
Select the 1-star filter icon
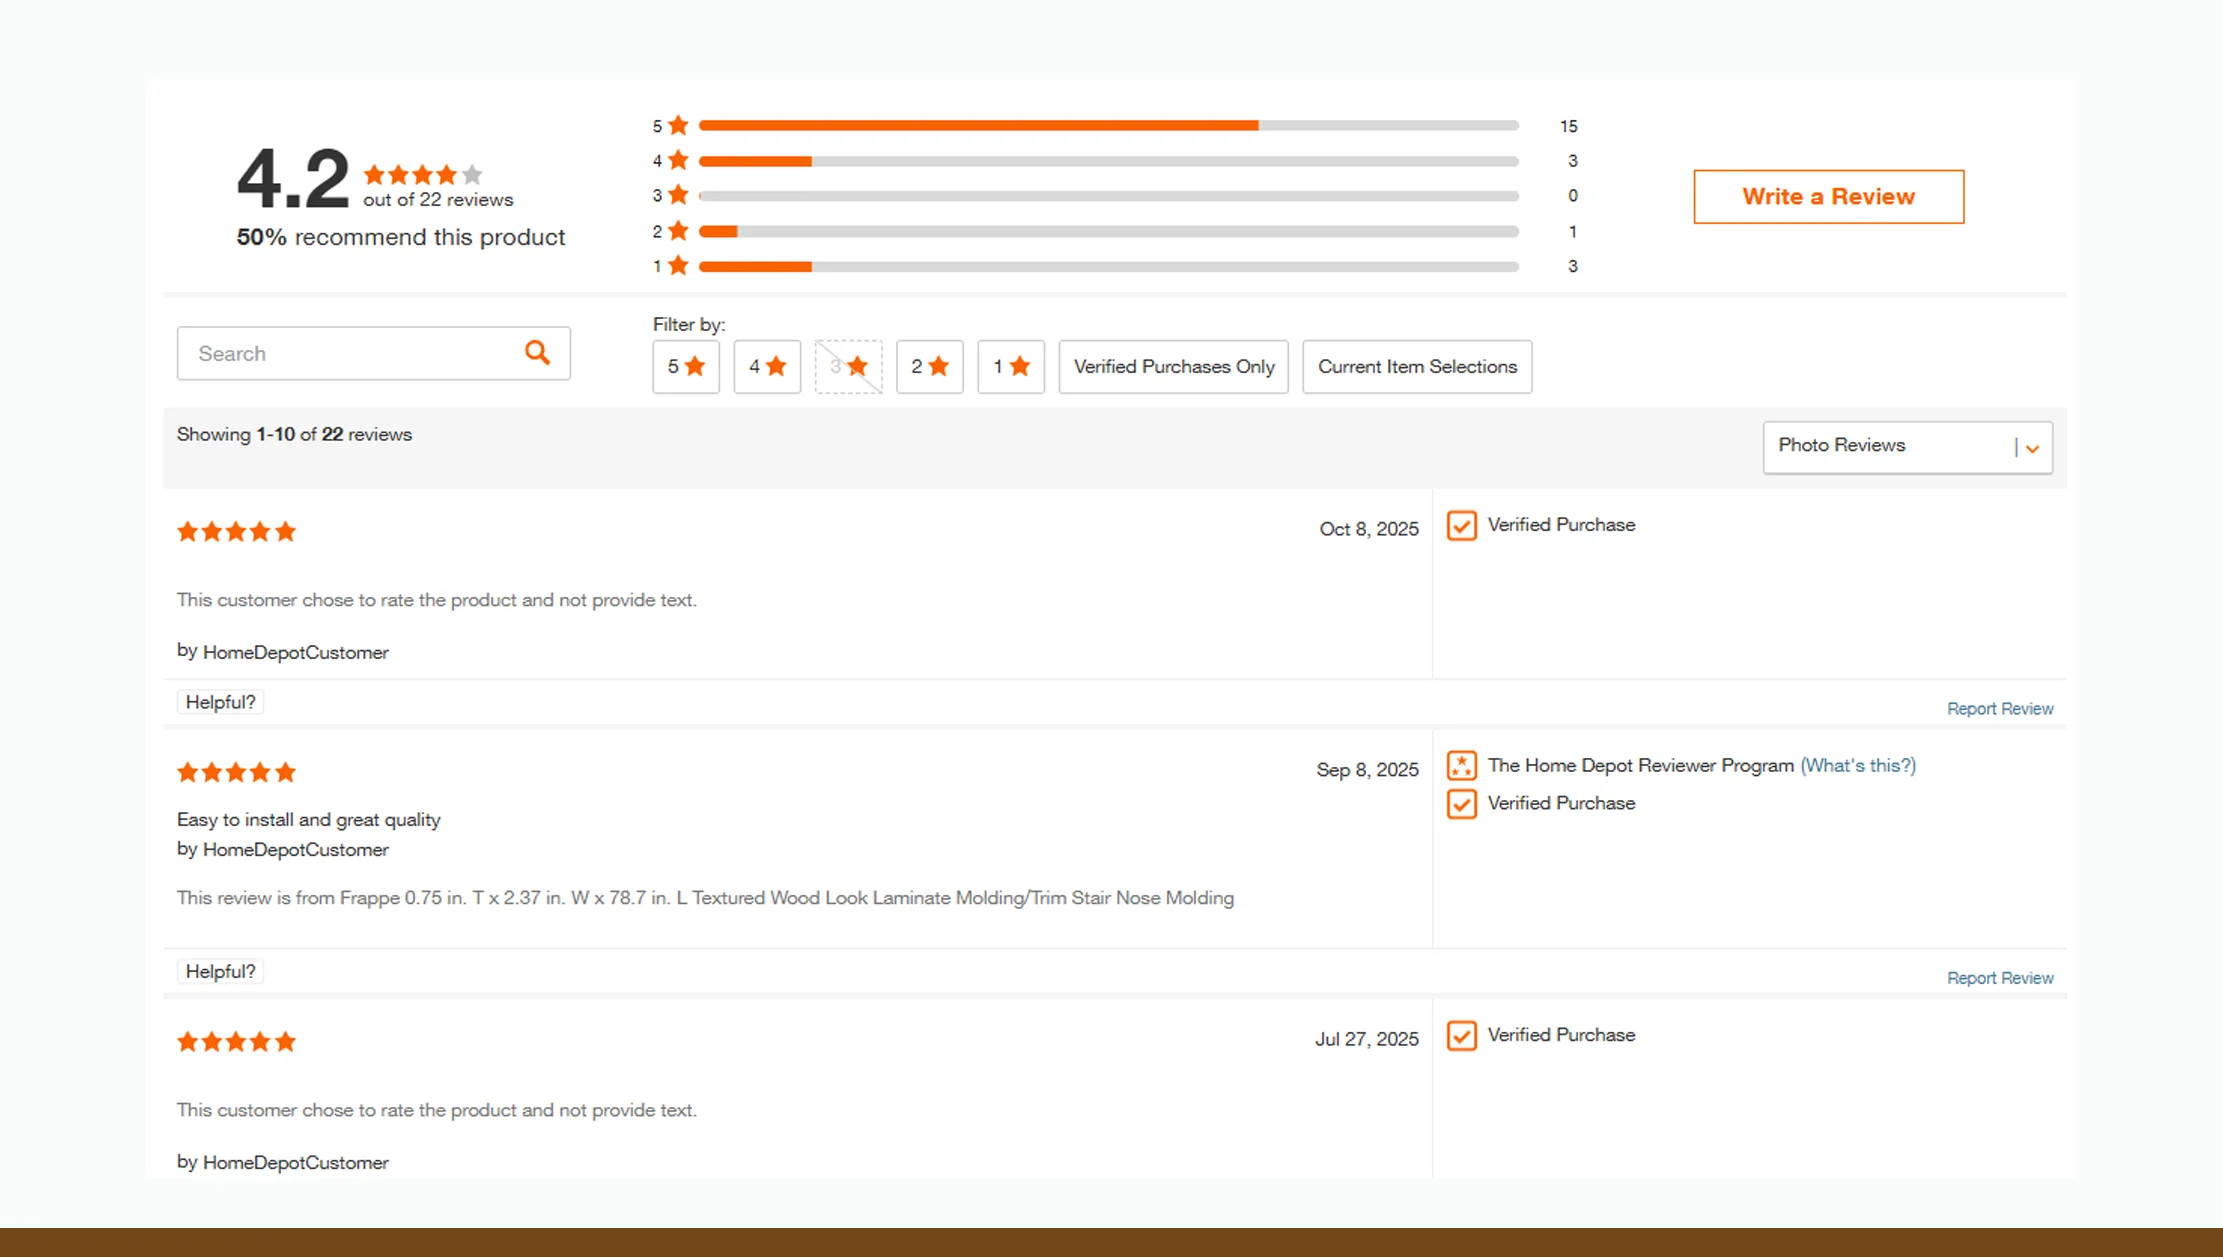pyautogui.click(x=1010, y=366)
